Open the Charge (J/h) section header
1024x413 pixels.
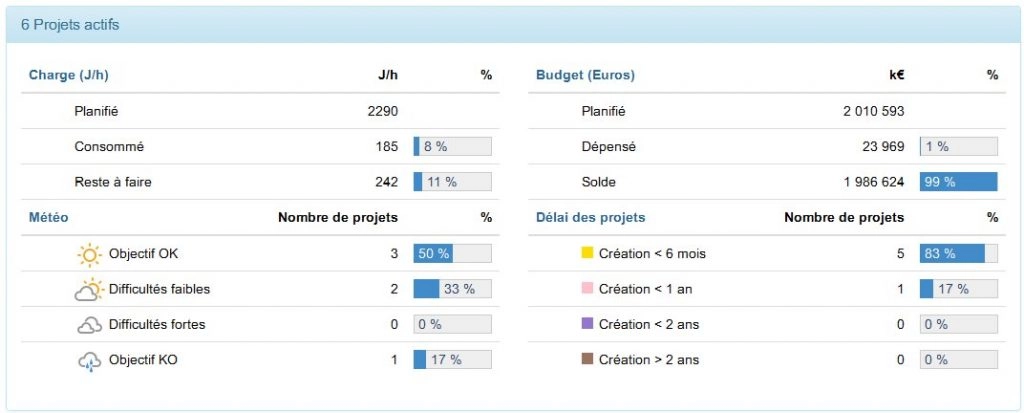tap(69, 75)
